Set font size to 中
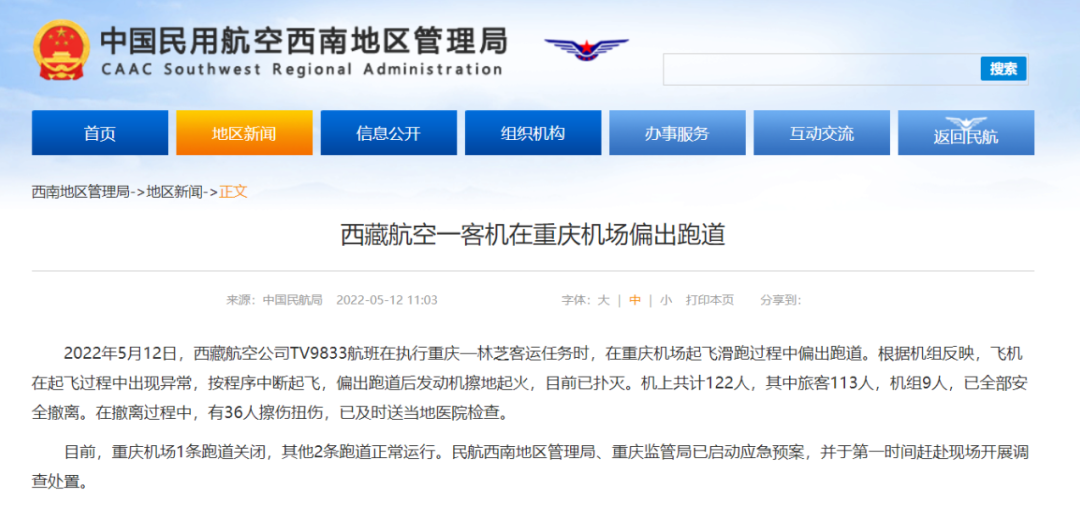Viewport: 1080px width, 525px height. coord(634,300)
